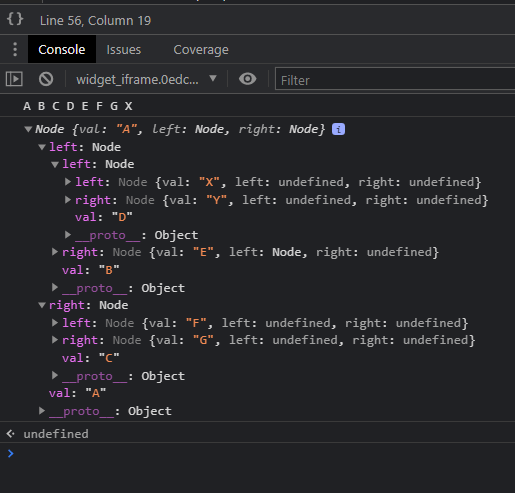515x493 pixels.
Task: Collapse the nested left: Node containing D
Action: (x=55, y=164)
